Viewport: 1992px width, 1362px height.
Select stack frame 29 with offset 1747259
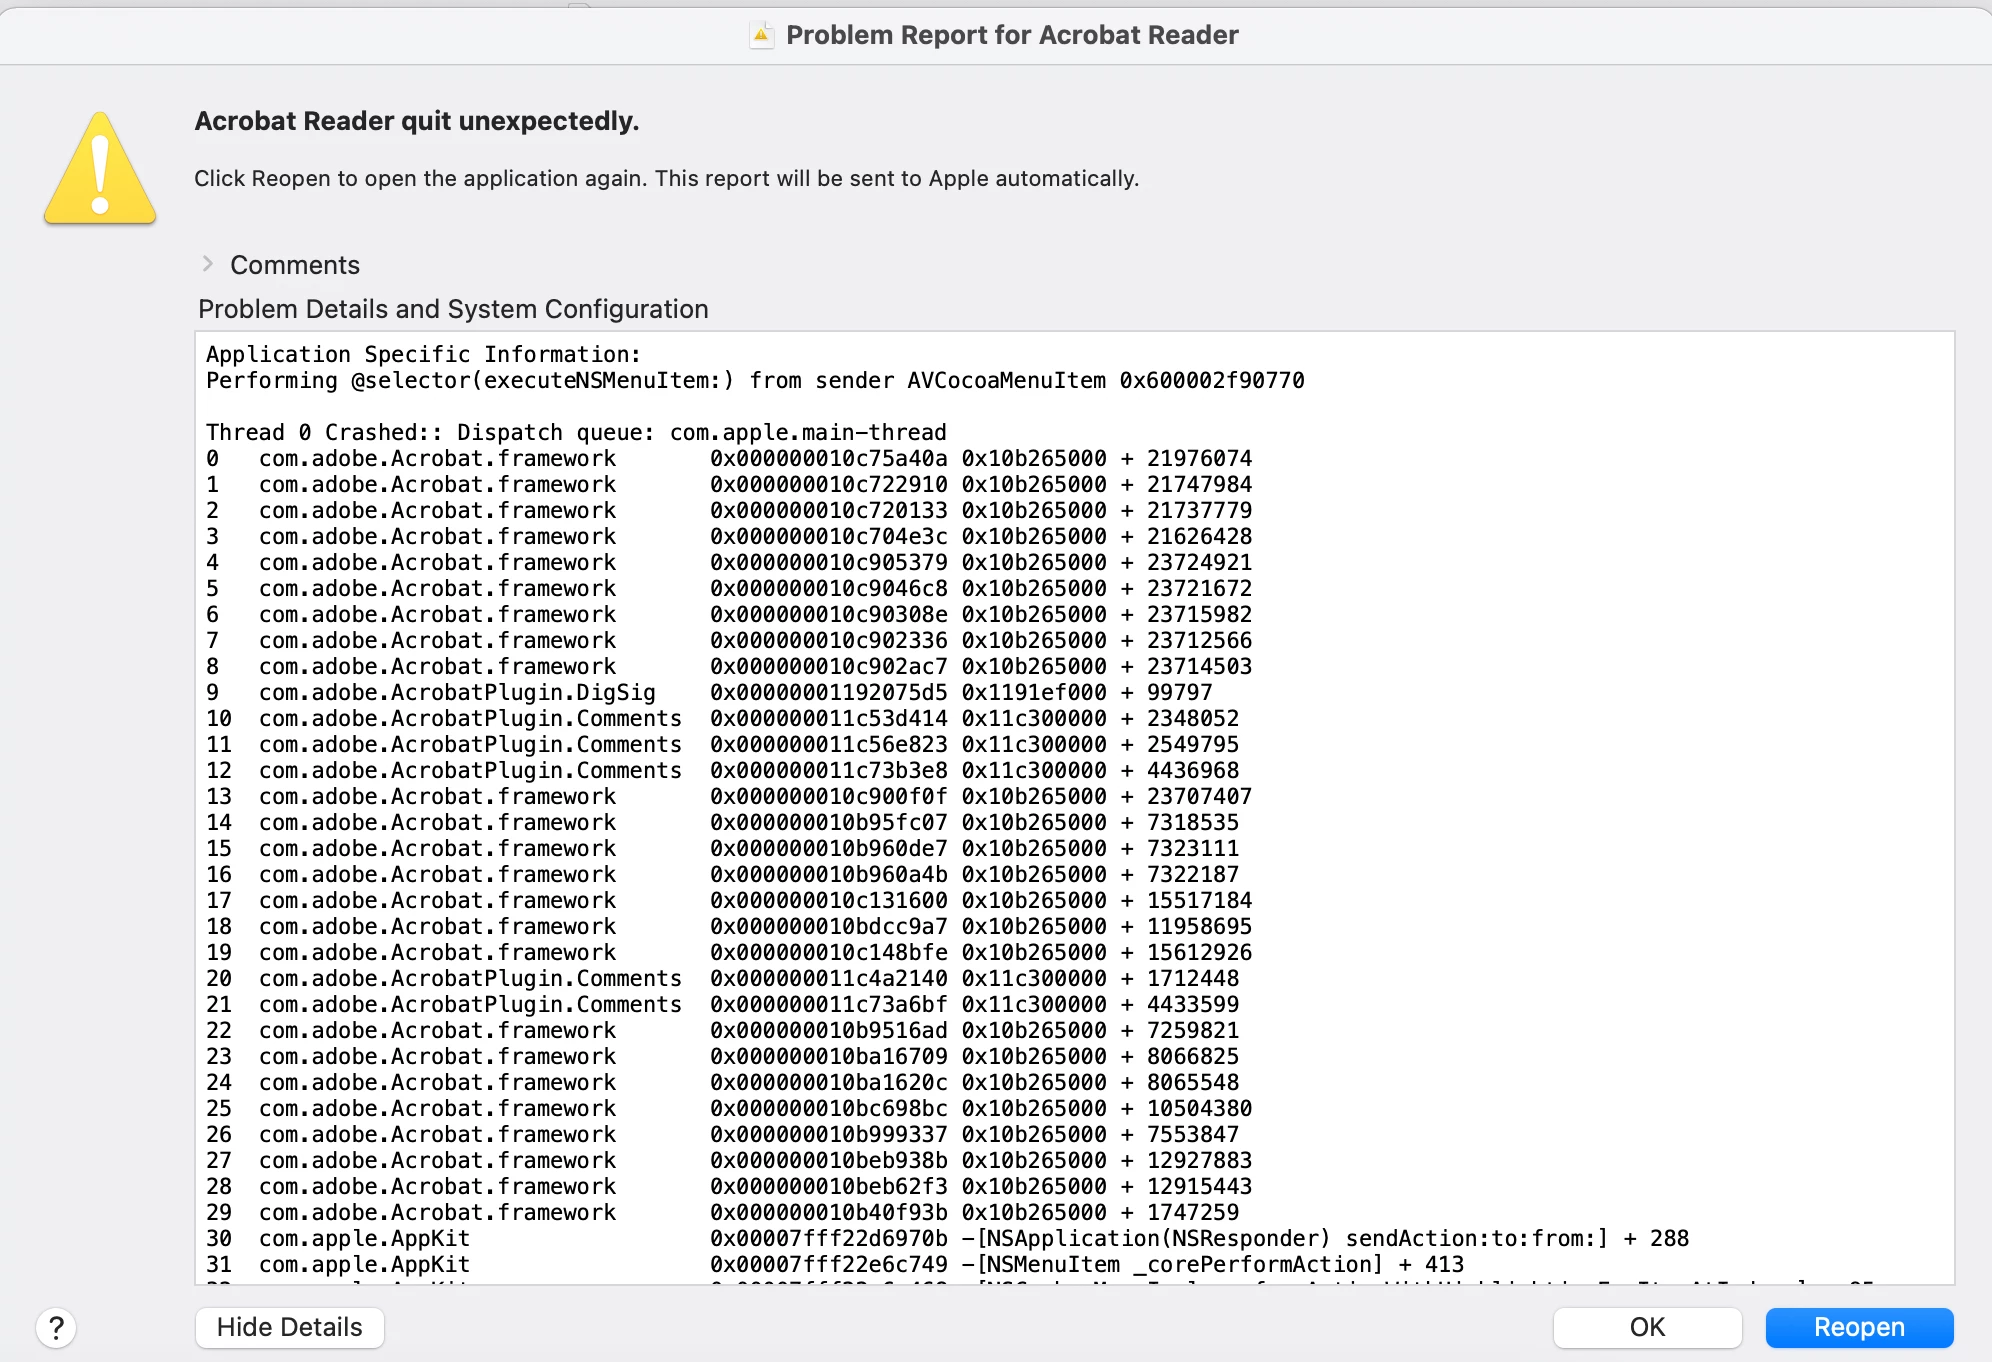722,1212
